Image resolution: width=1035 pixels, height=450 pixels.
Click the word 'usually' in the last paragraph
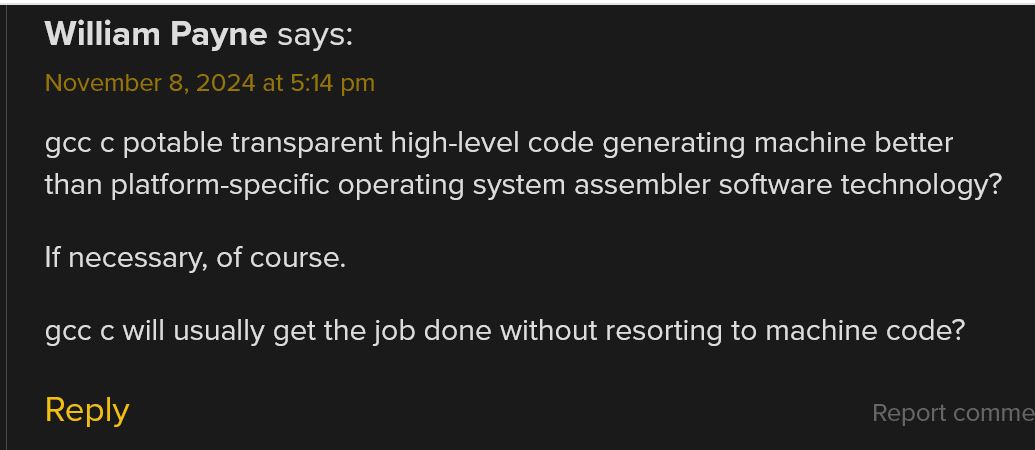tap(218, 331)
